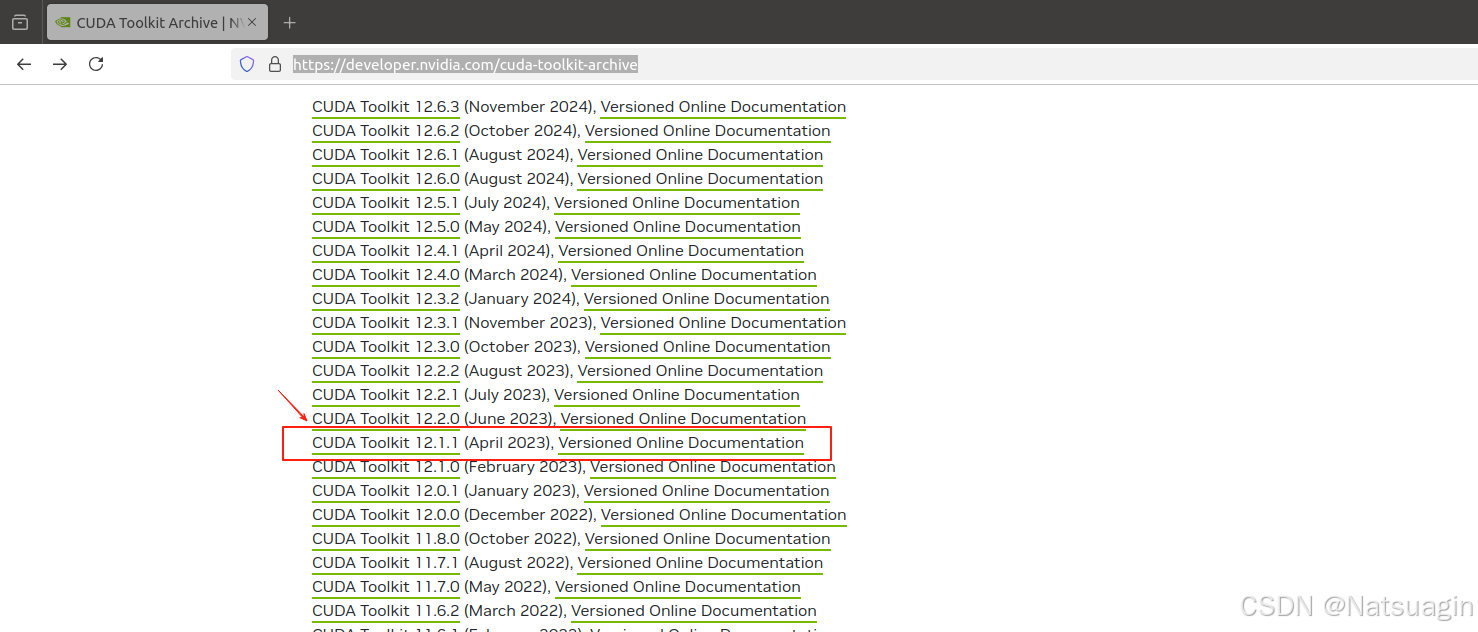
Task: Select the CUDA Toolkit Archive tab
Action: click(x=157, y=22)
